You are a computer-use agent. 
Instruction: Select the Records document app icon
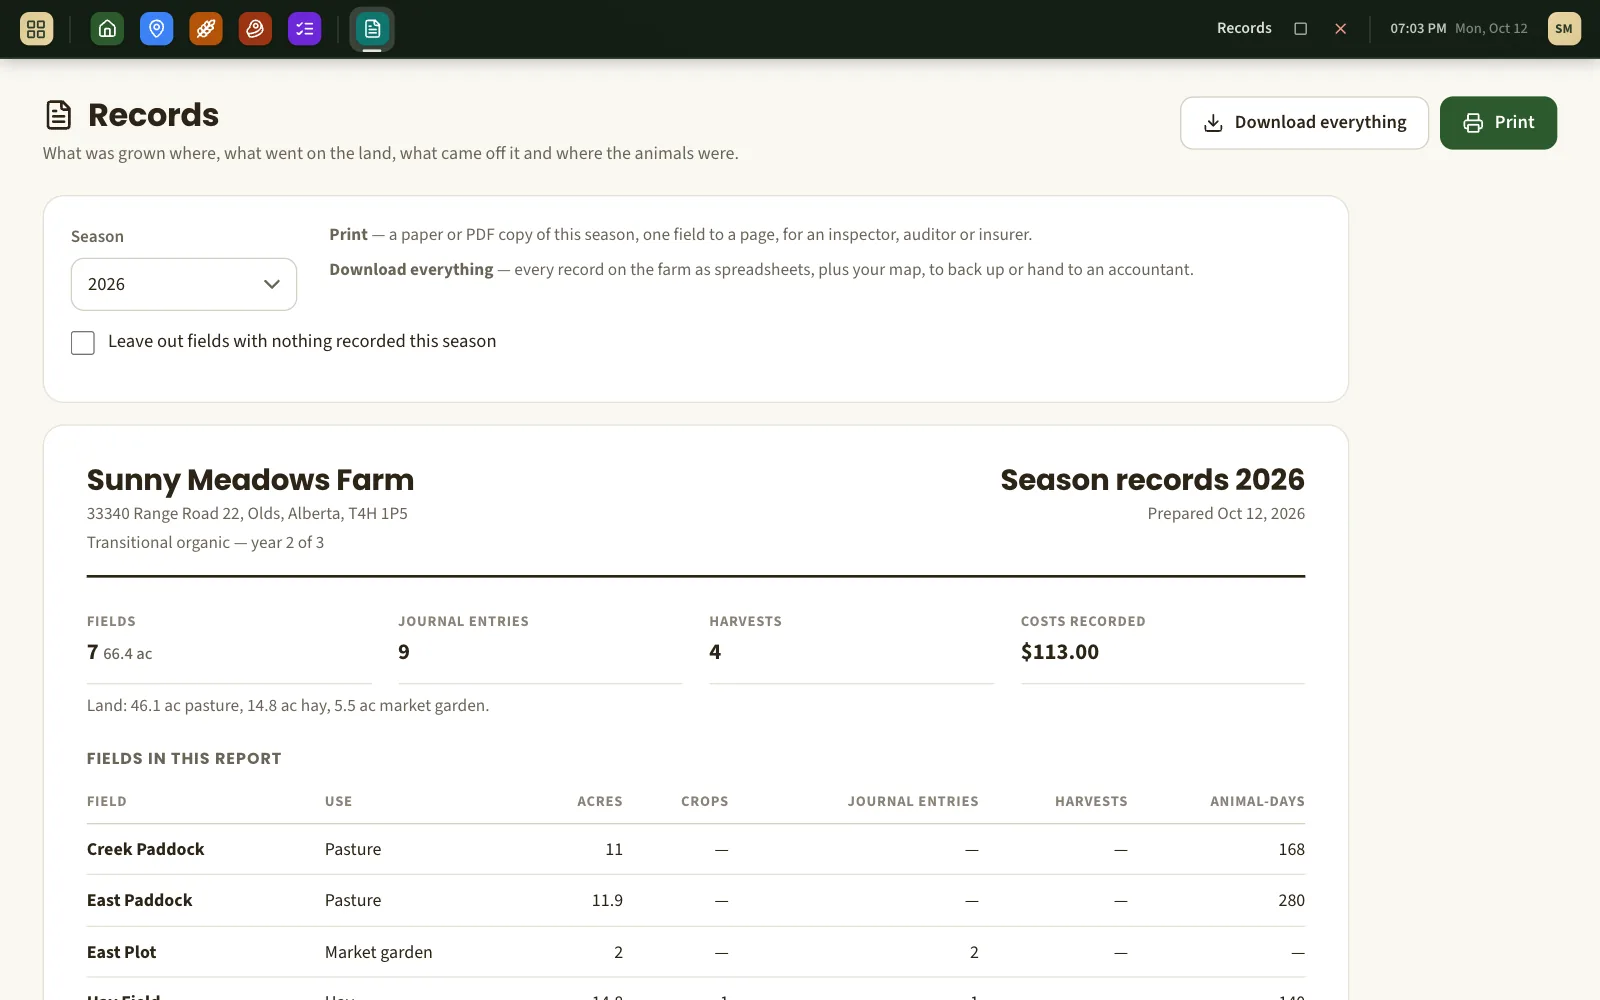372,29
